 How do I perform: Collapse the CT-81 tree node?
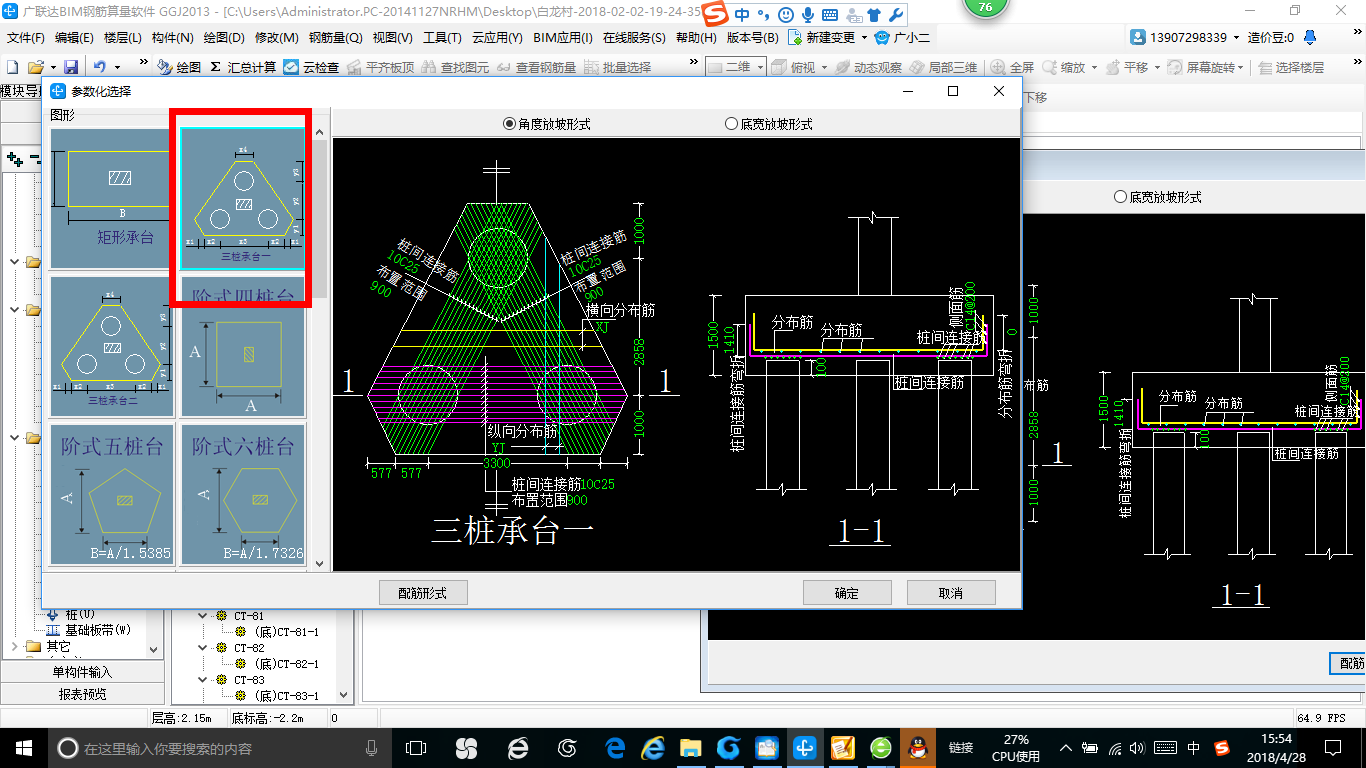(x=203, y=616)
